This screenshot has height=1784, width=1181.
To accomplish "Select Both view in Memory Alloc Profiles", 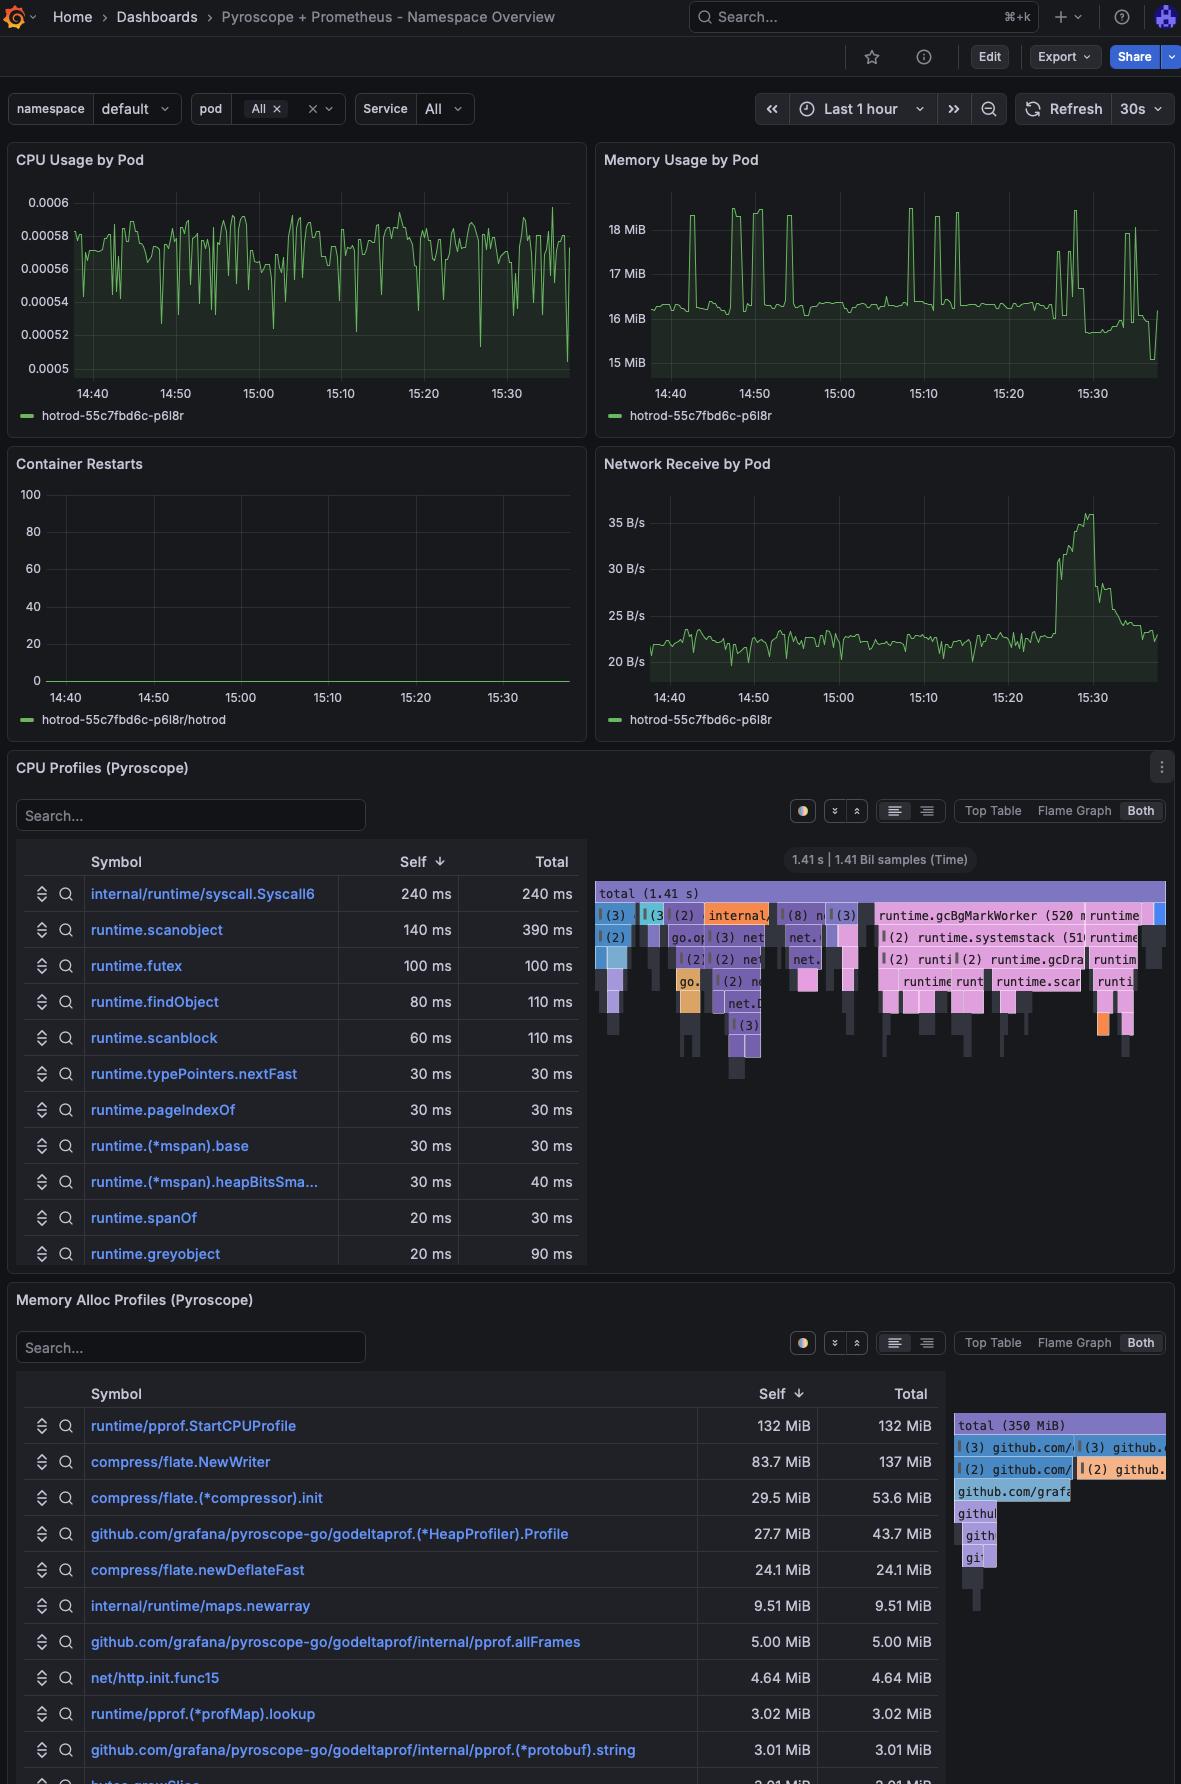I will [1141, 1343].
